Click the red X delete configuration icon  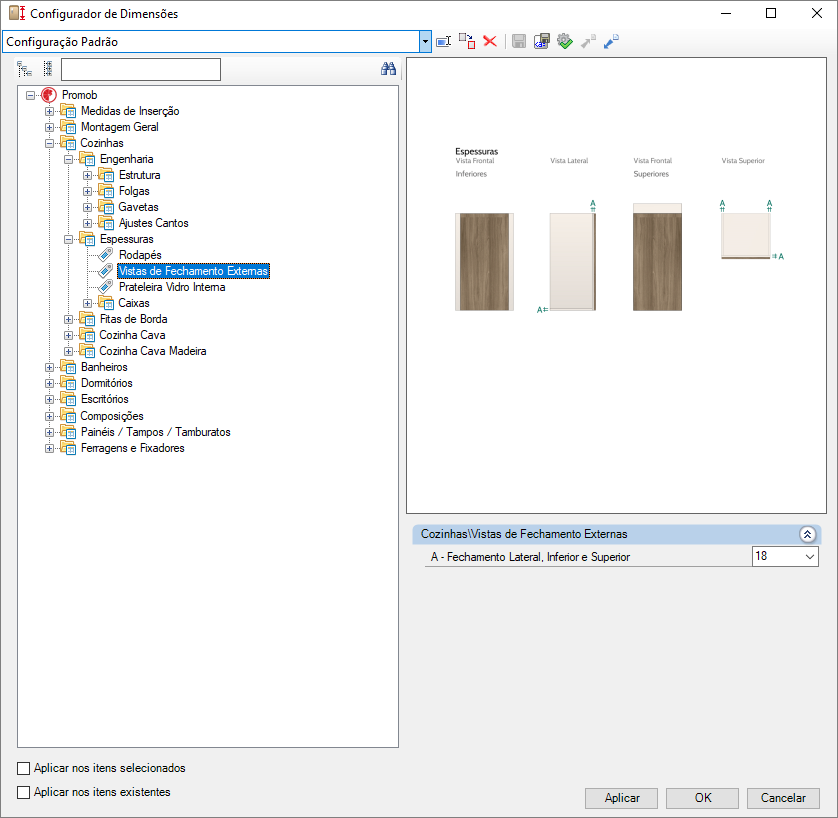(x=490, y=41)
